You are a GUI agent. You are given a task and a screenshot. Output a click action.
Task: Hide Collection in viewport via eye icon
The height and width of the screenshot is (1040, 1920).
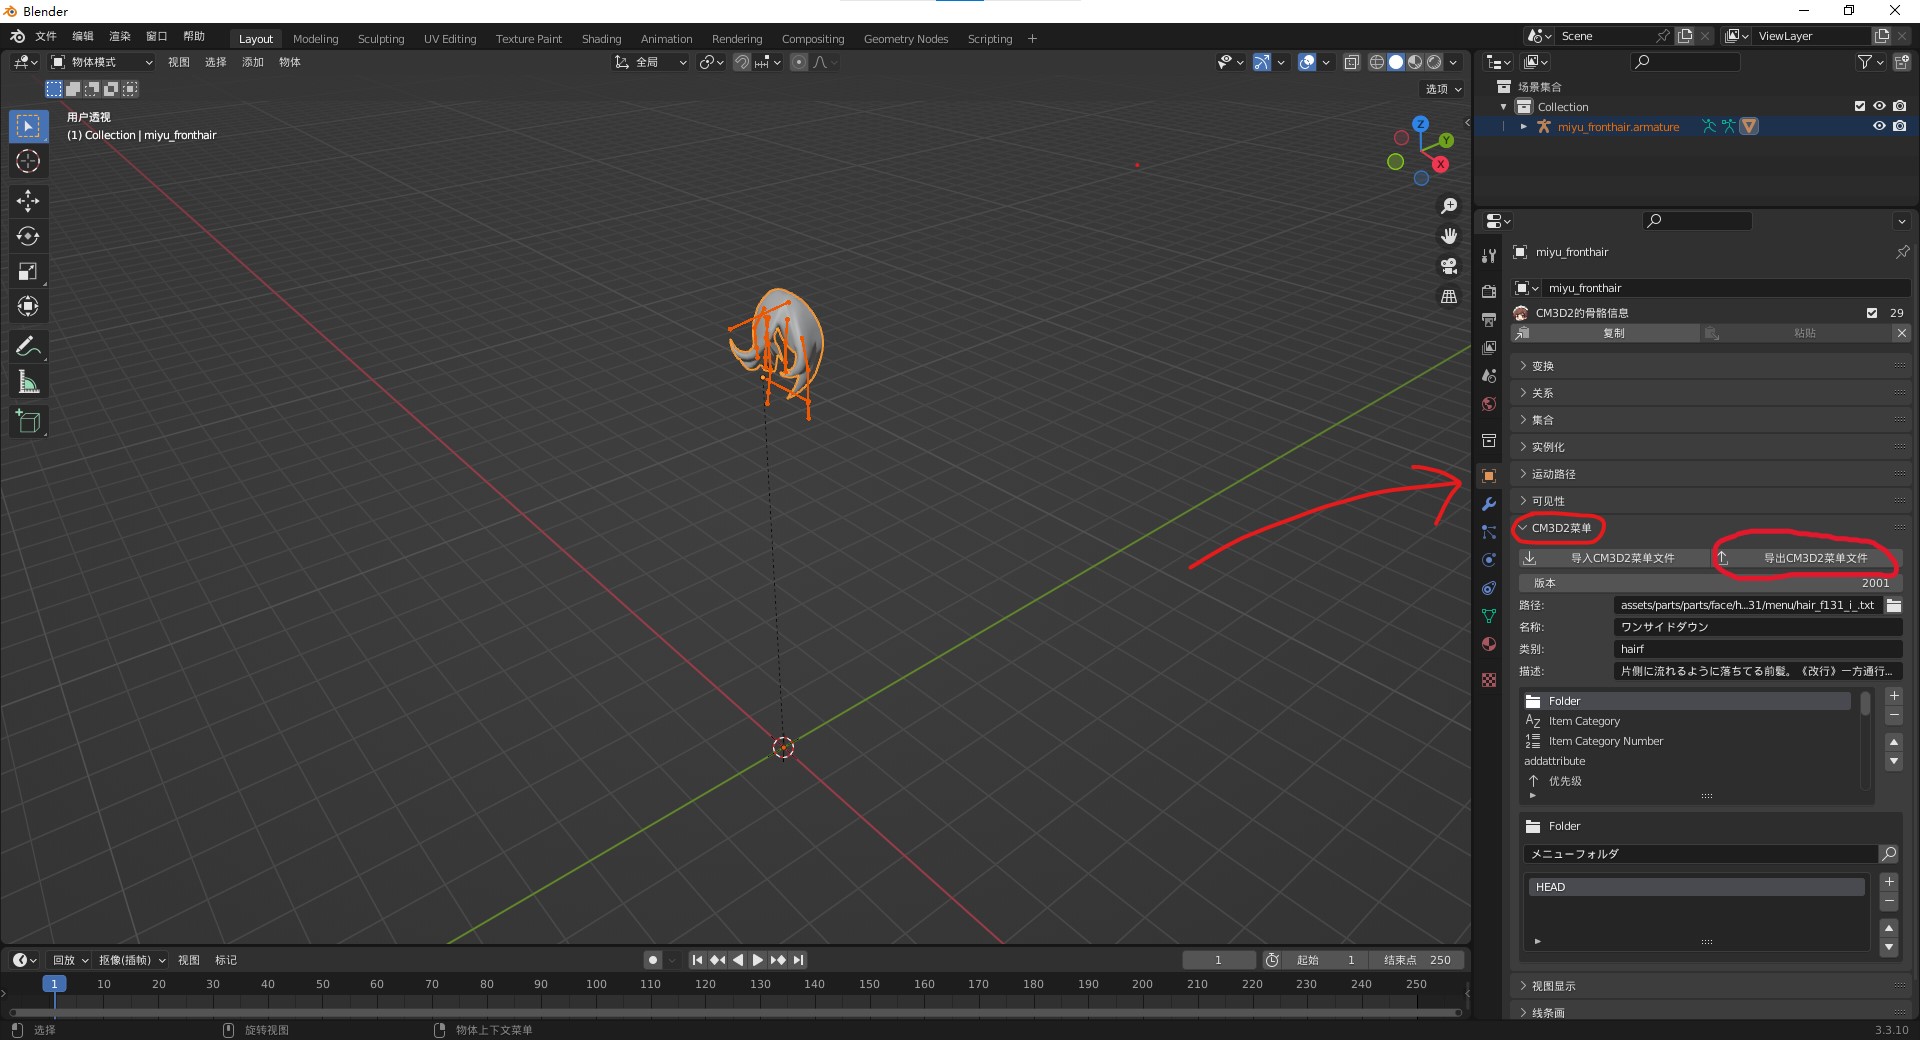point(1879,106)
